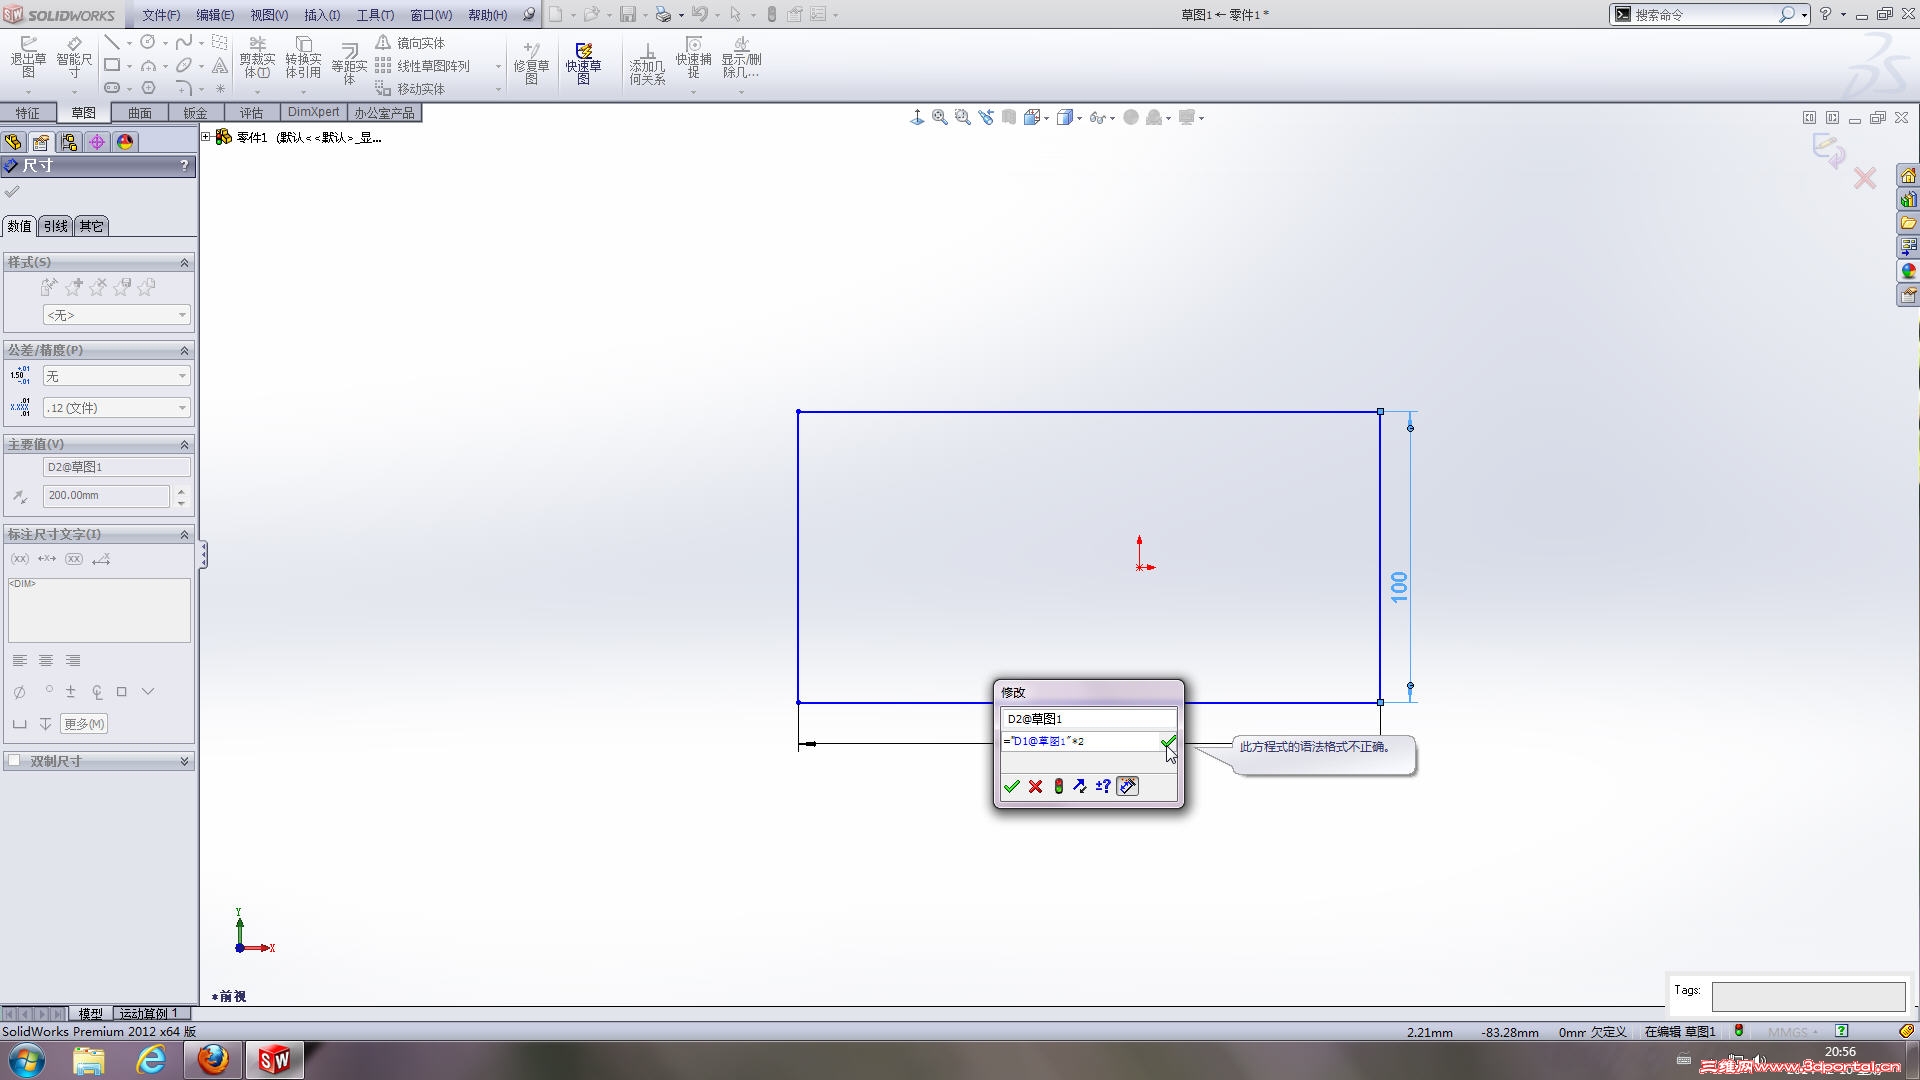This screenshot has height=1080, width=1920.
Task: Click the Mirror Entities (镜向实体) tool
Action: tap(411, 43)
